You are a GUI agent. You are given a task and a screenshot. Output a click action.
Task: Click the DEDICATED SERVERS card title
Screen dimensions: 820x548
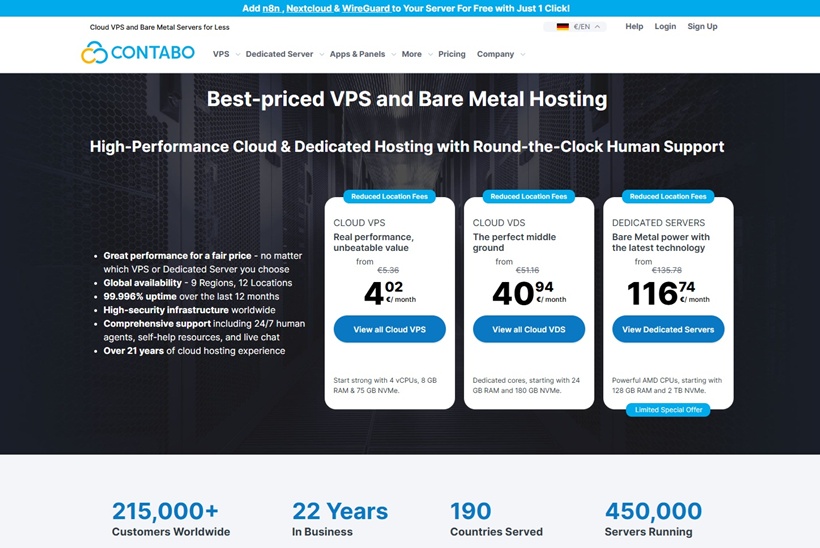(658, 223)
